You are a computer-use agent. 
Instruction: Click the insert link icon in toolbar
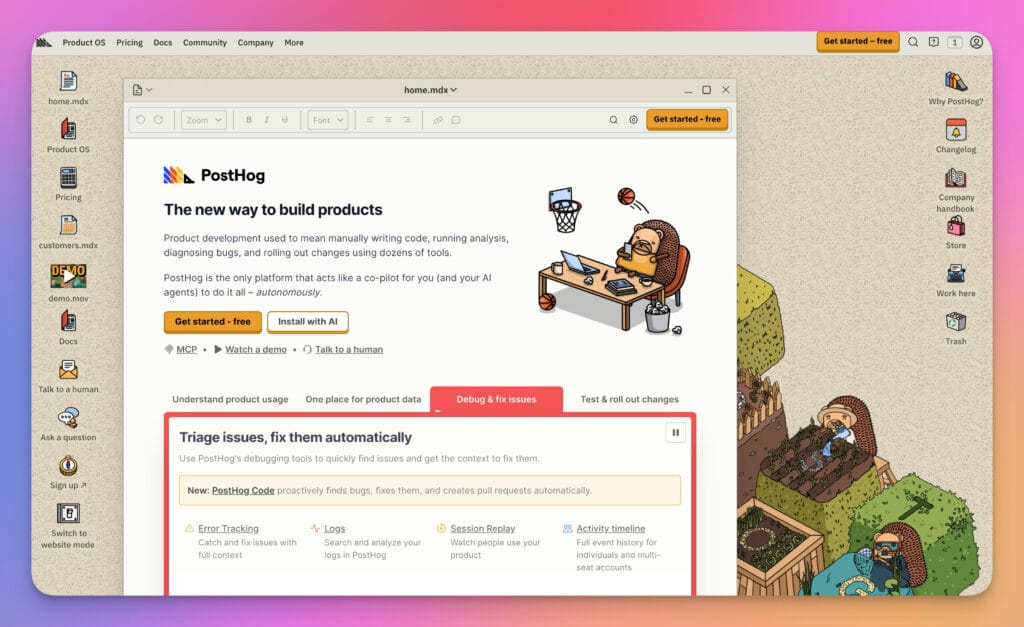[438, 120]
